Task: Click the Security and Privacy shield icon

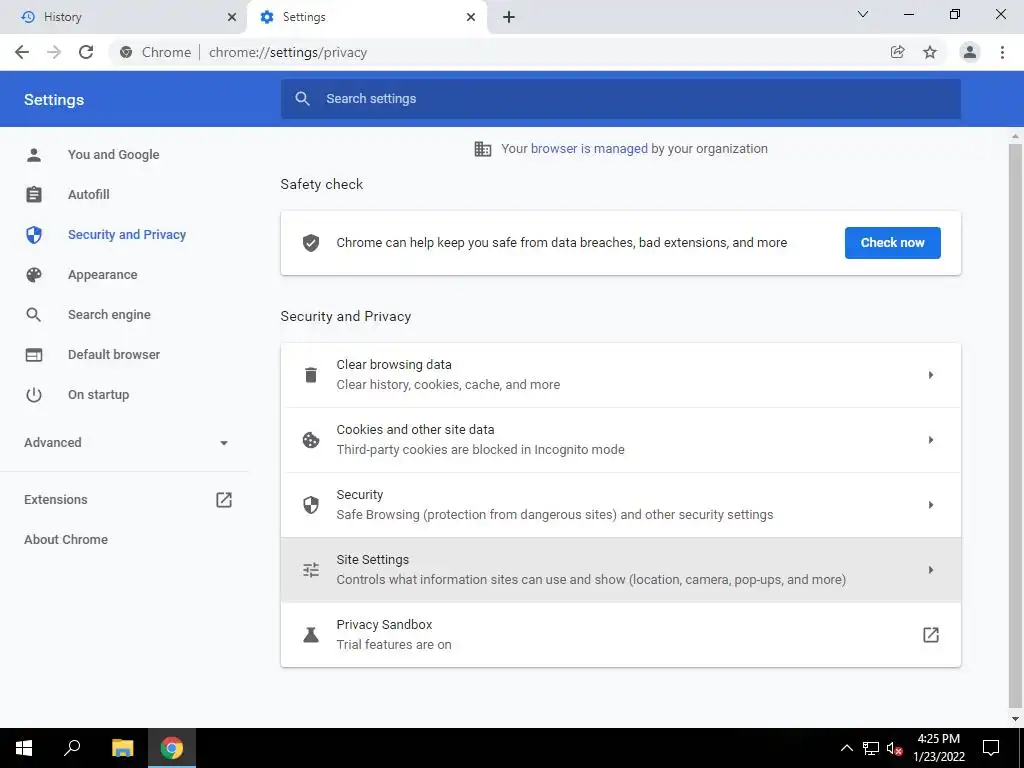Action: click(x=34, y=234)
